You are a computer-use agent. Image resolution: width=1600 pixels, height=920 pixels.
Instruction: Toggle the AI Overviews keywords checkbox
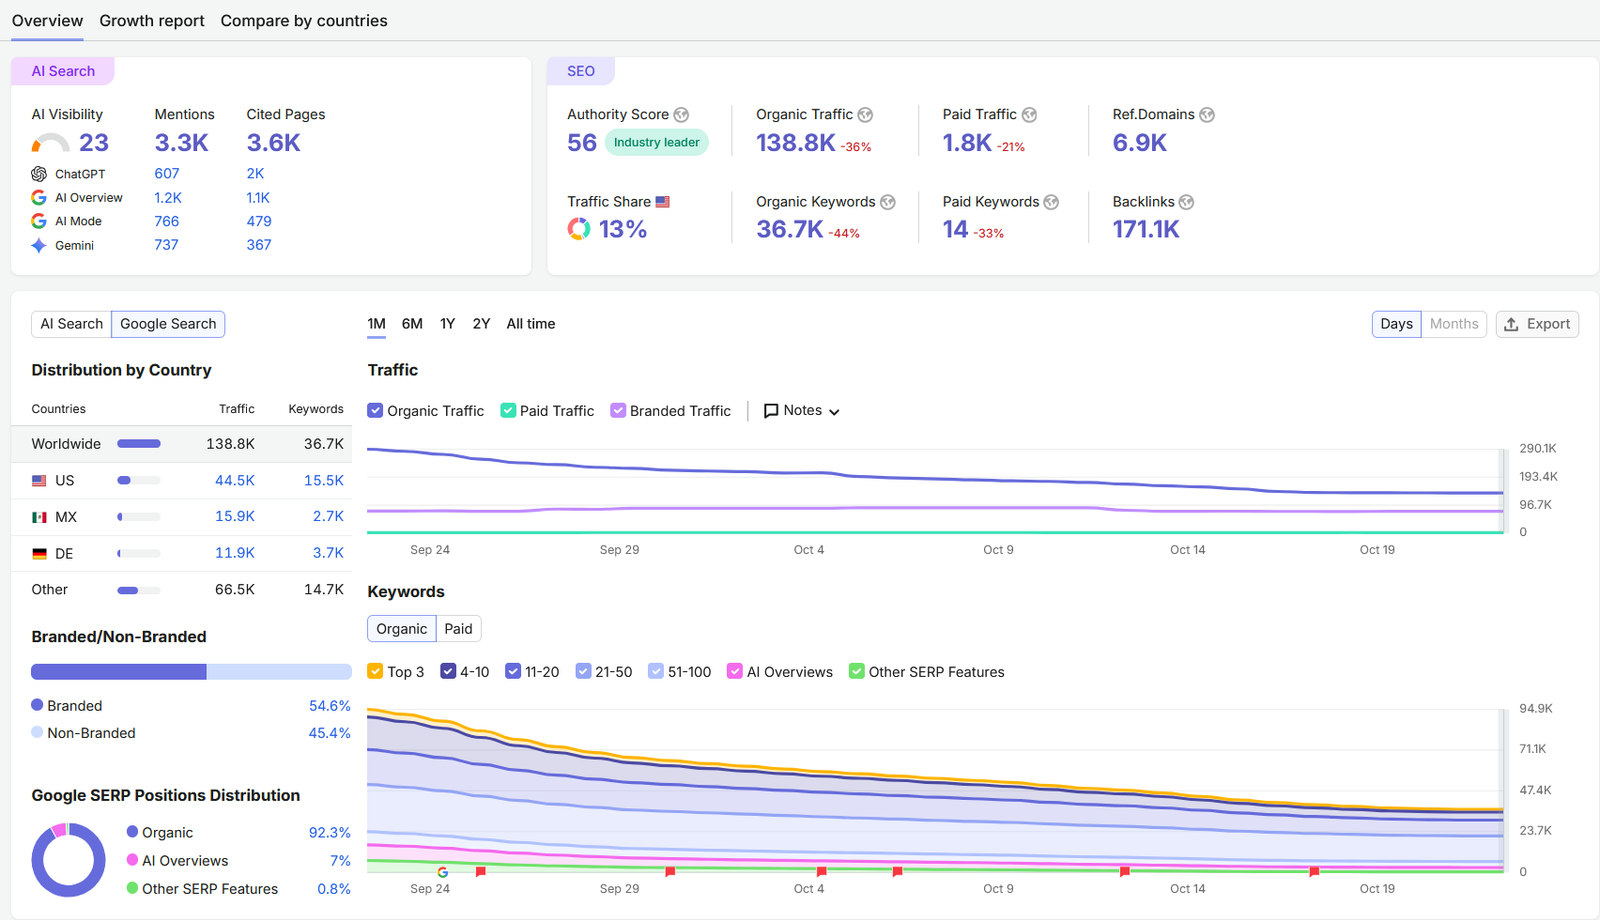(735, 672)
